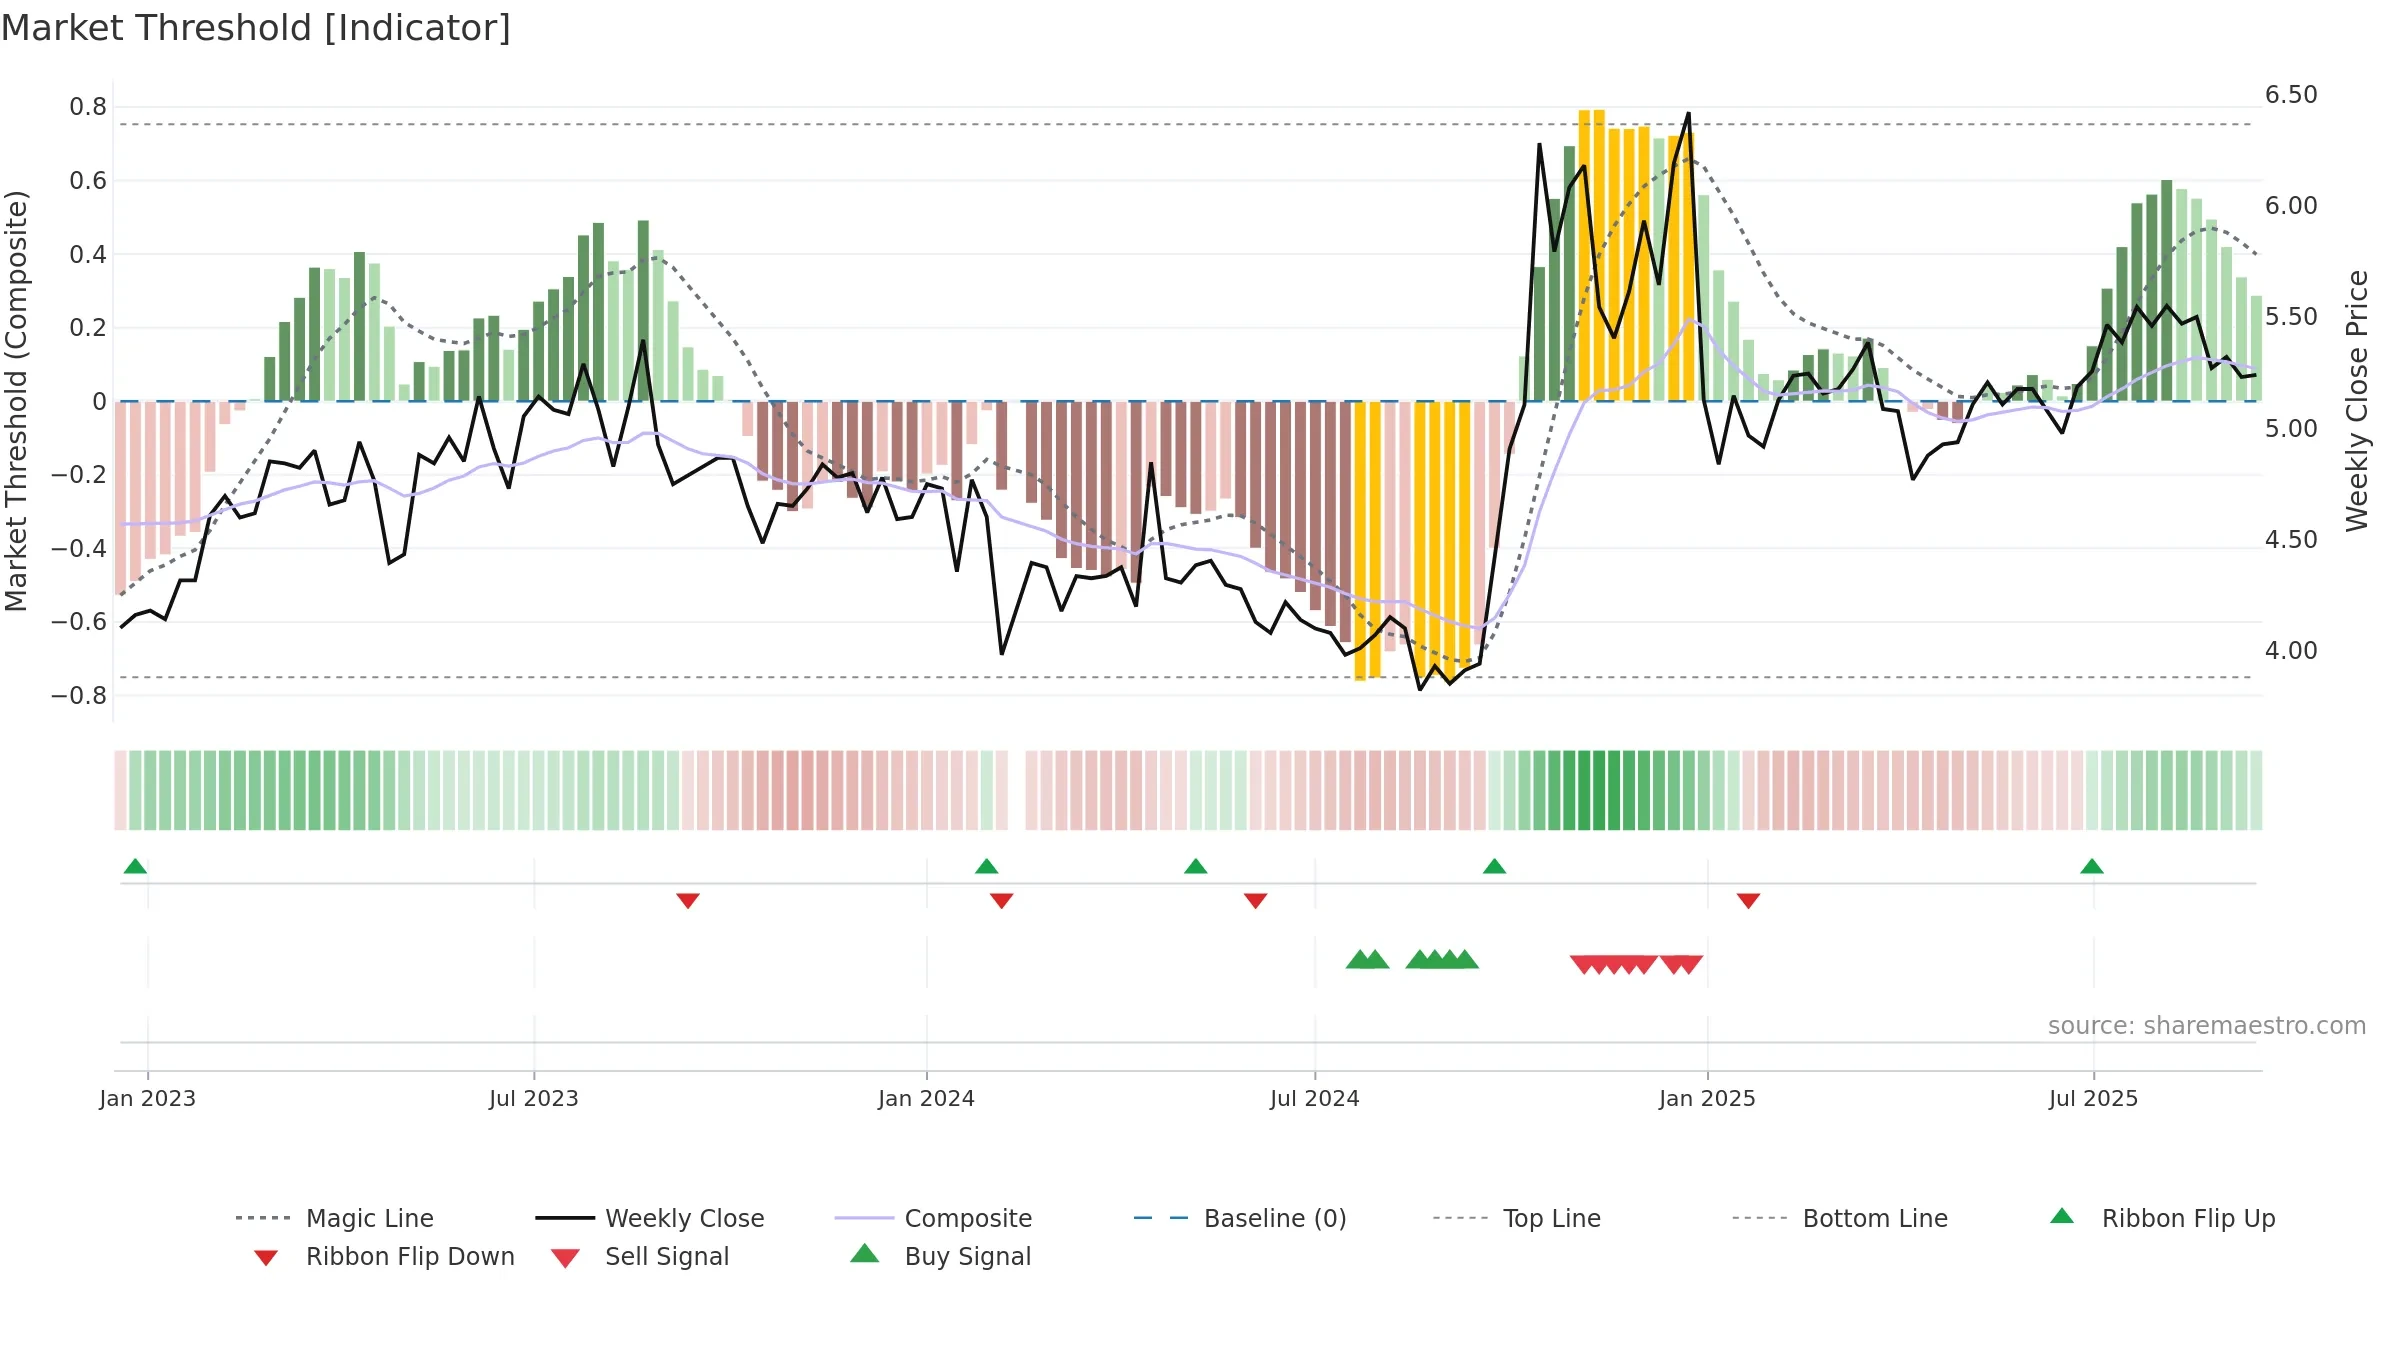Image resolution: width=2400 pixels, height=1350 pixels.
Task: Click the Jul 2025 axis label
Action: (x=2094, y=1098)
